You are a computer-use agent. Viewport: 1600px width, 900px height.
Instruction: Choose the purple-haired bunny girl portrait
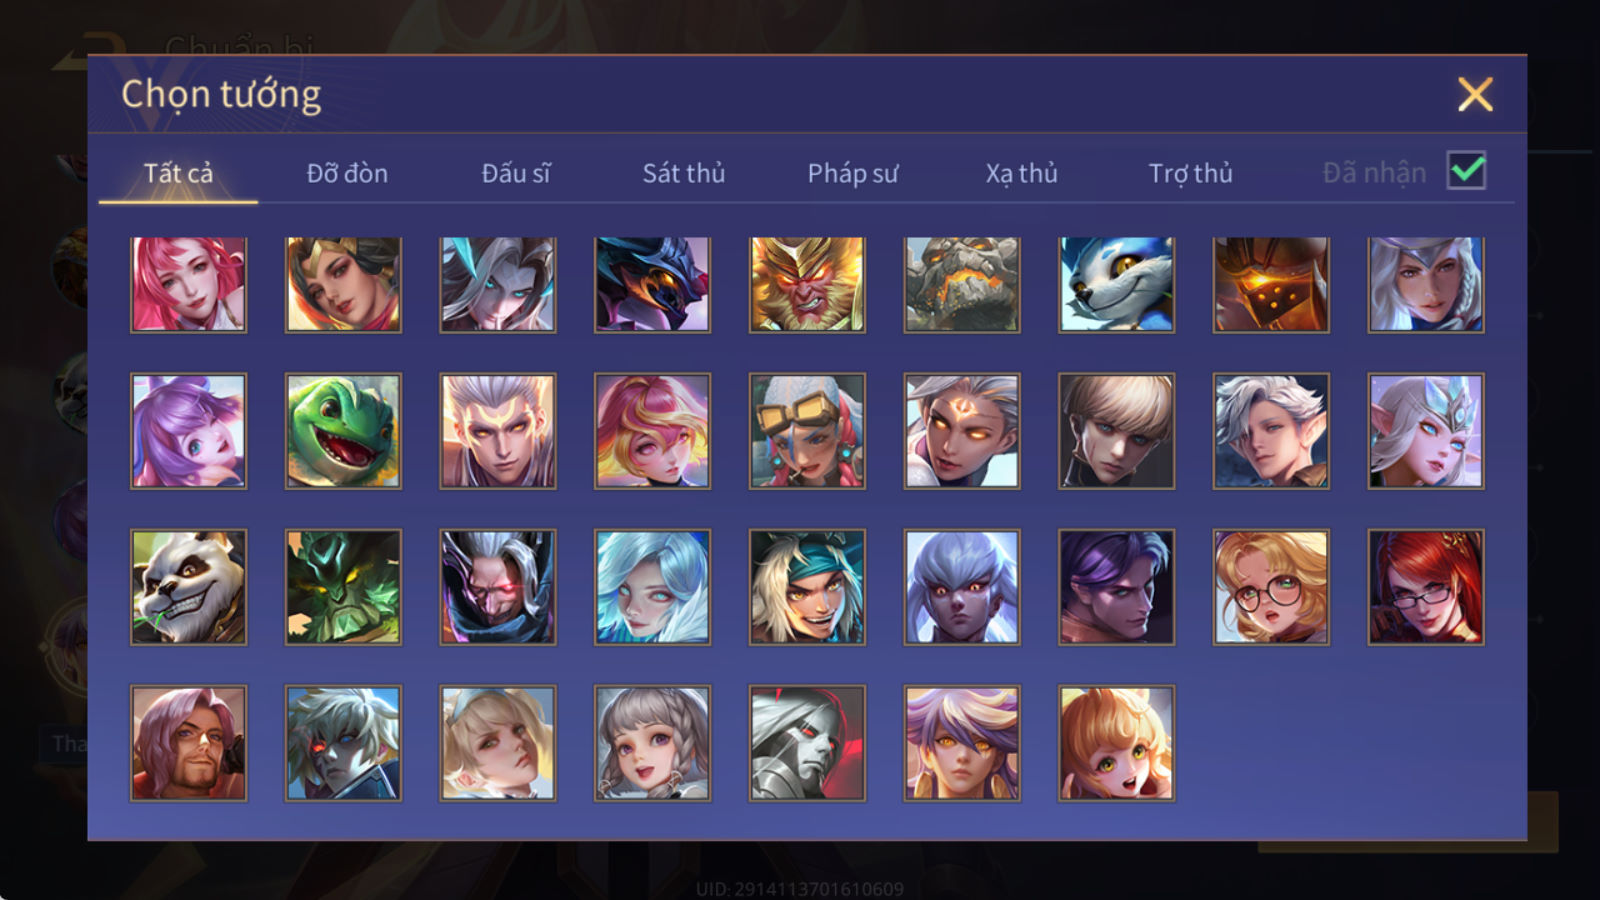[x=188, y=431]
